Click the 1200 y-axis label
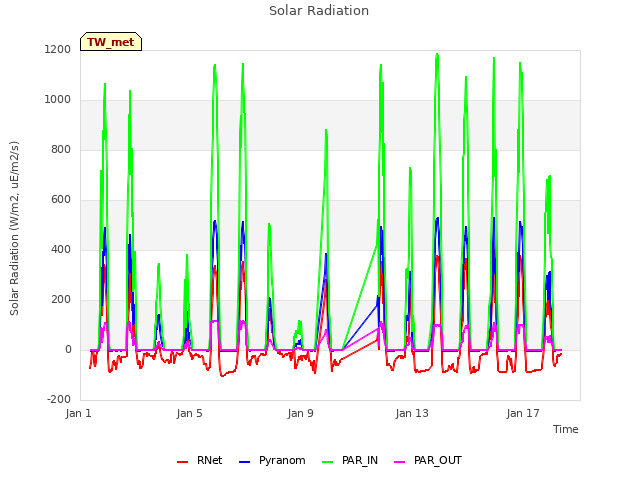The width and height of the screenshot is (640, 480). (x=58, y=49)
